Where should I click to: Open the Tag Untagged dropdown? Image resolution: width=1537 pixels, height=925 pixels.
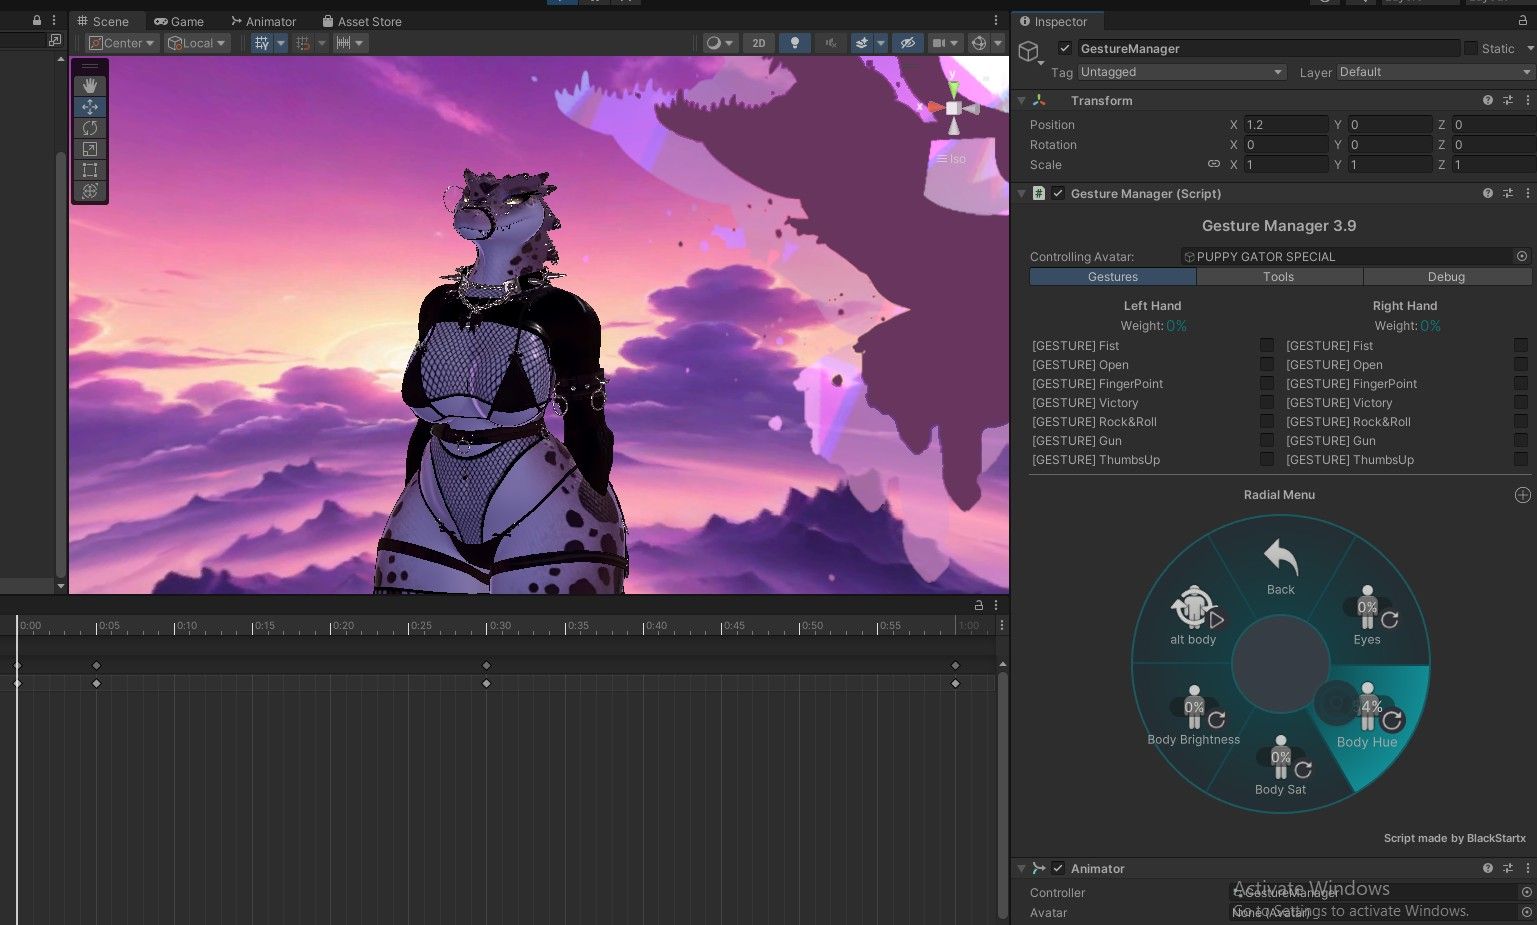pos(1181,72)
